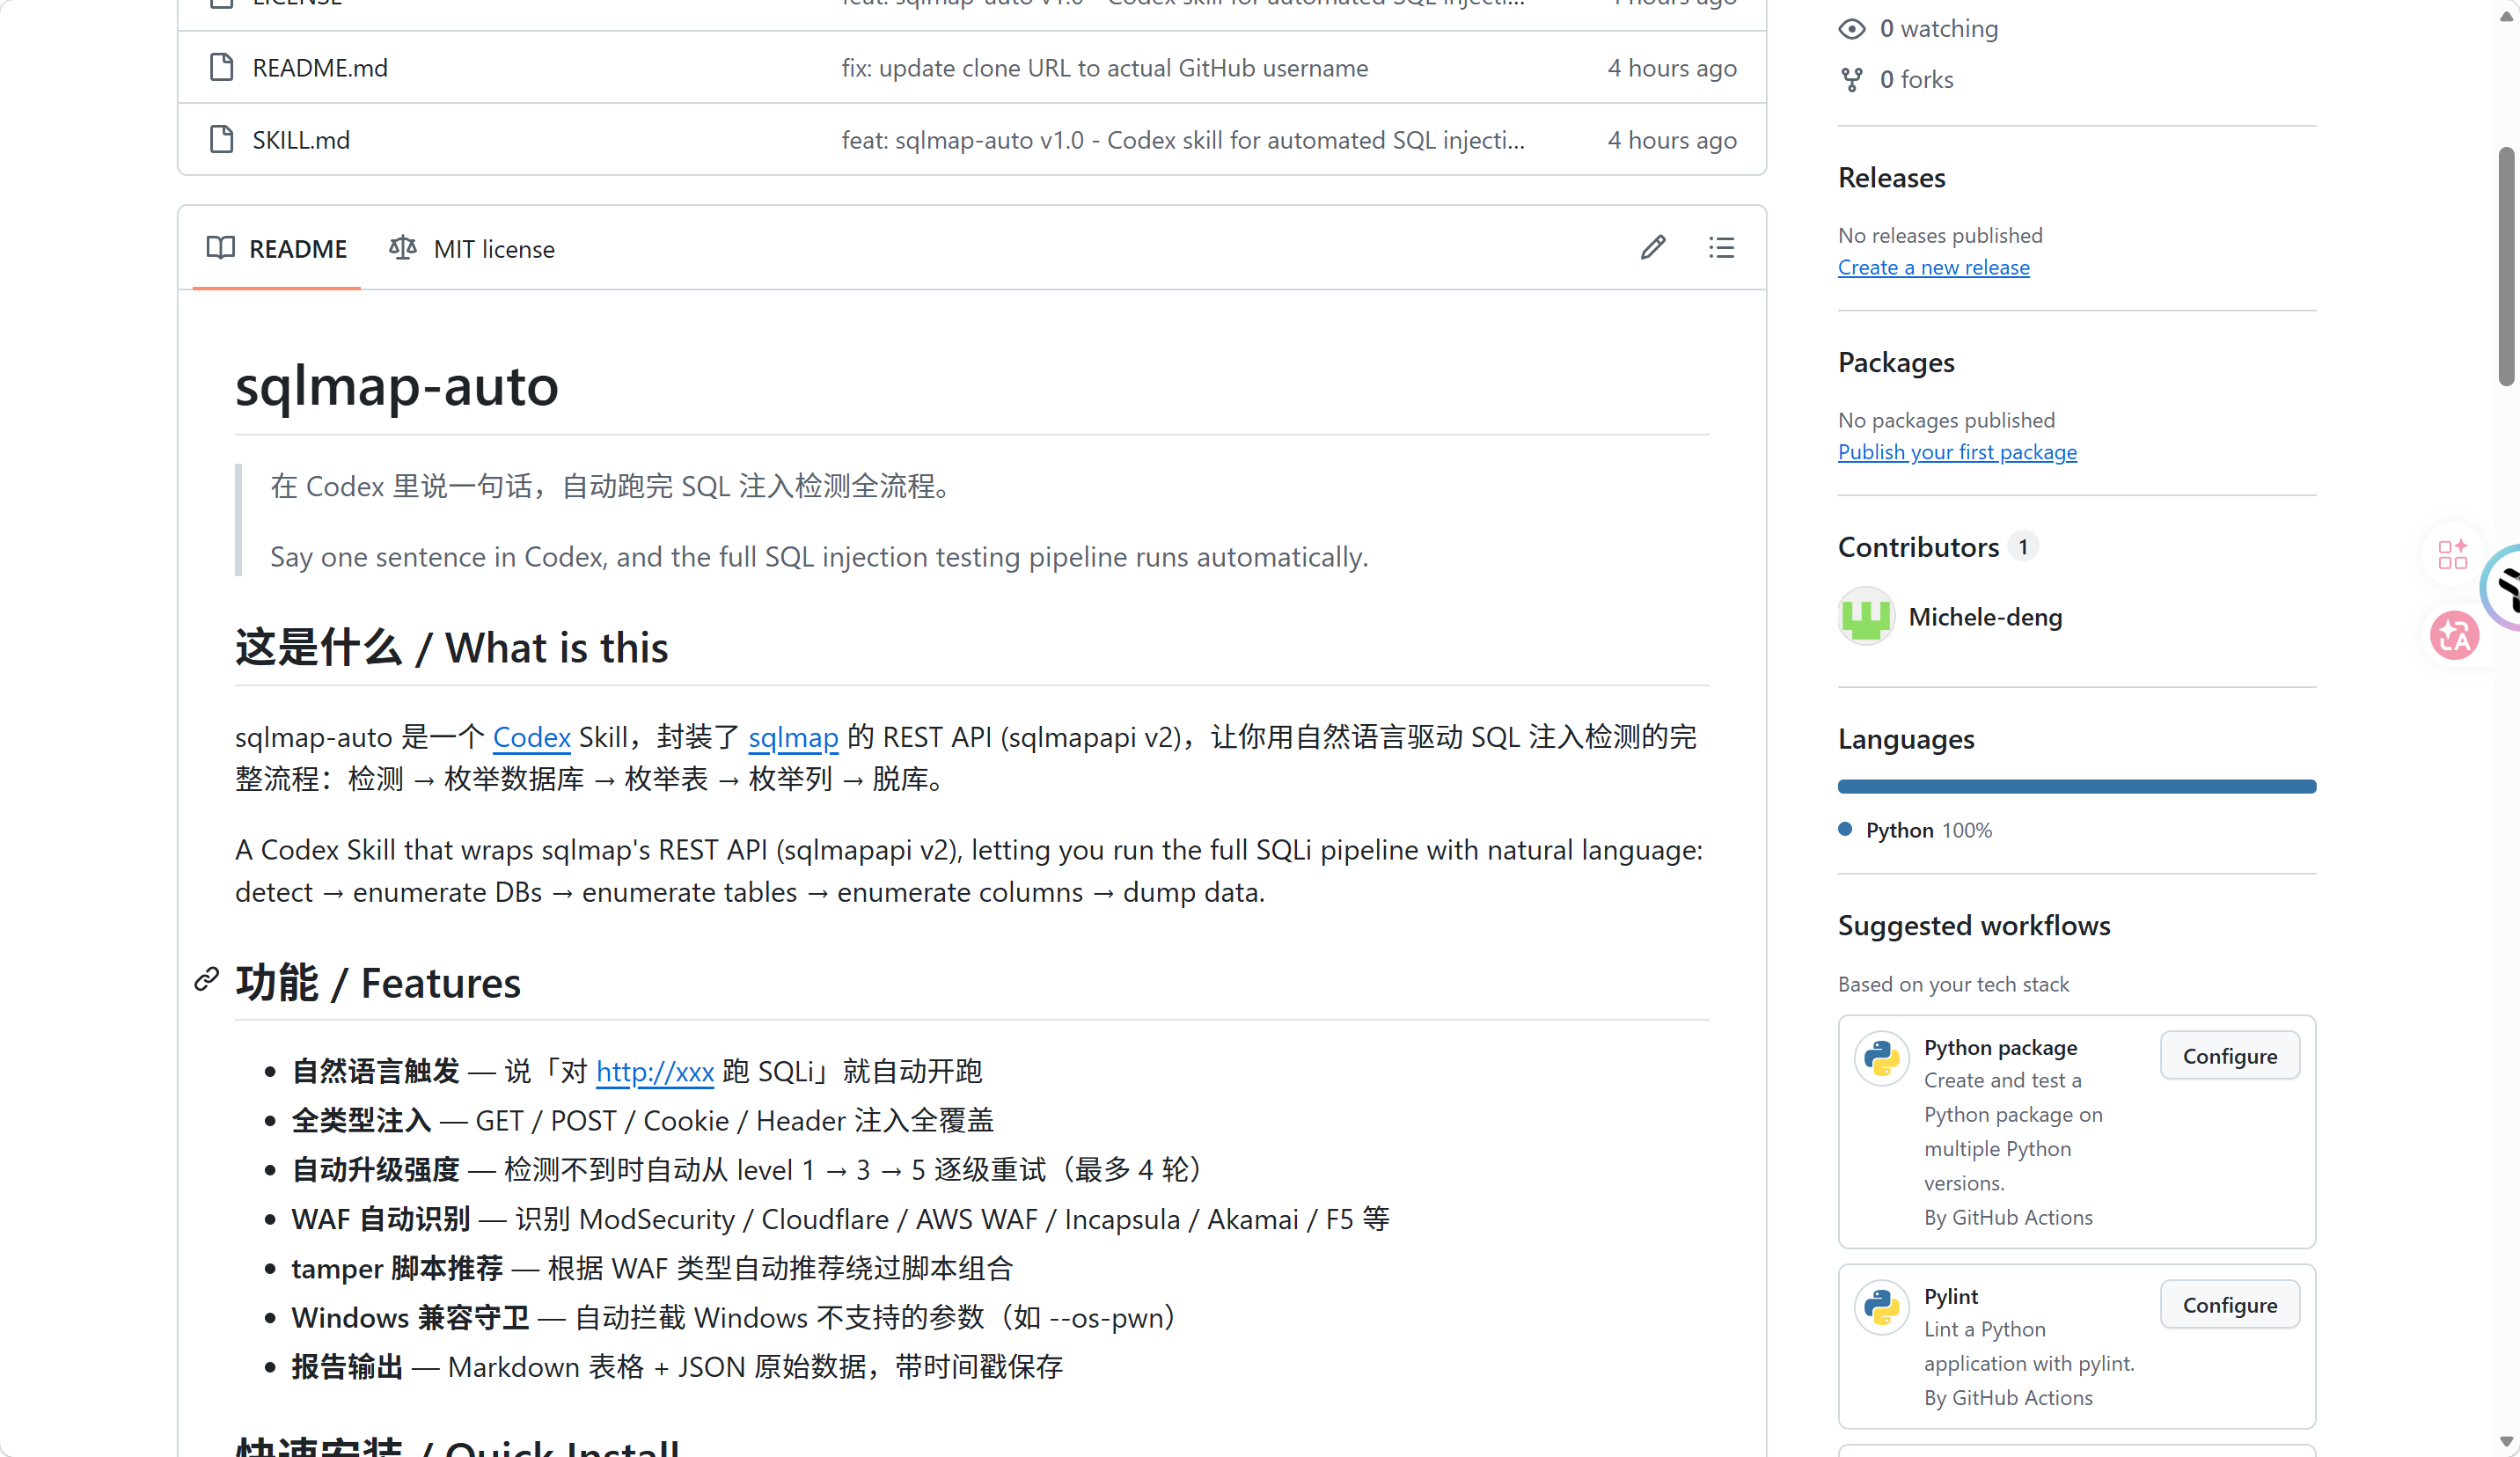Click the 'sqlmap-auto' README title
The width and height of the screenshot is (2520, 1457).
pos(397,385)
